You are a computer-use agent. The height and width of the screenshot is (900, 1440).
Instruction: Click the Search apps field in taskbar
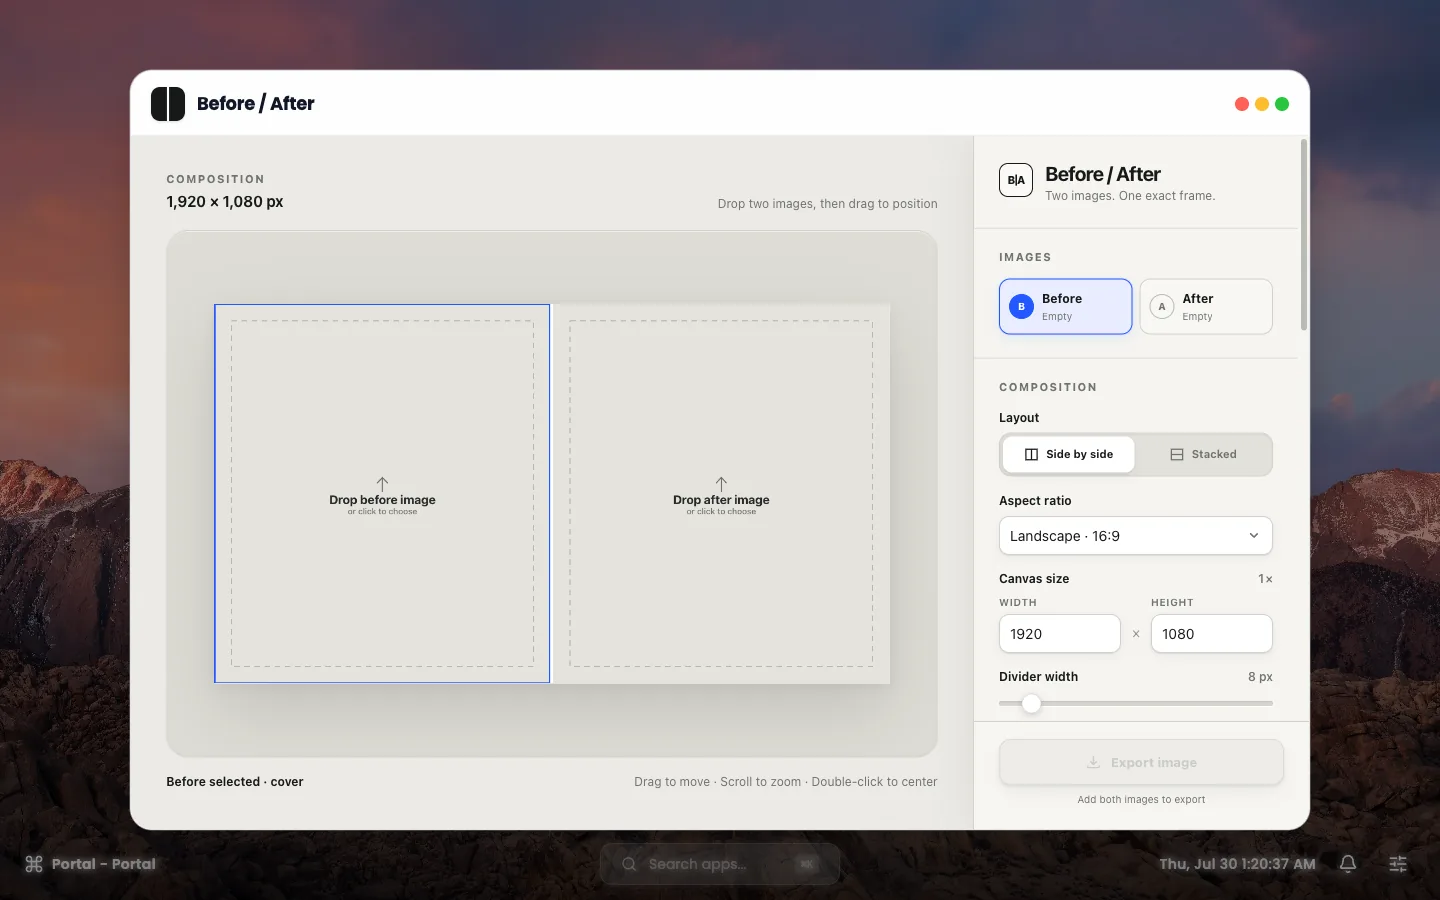click(720, 864)
